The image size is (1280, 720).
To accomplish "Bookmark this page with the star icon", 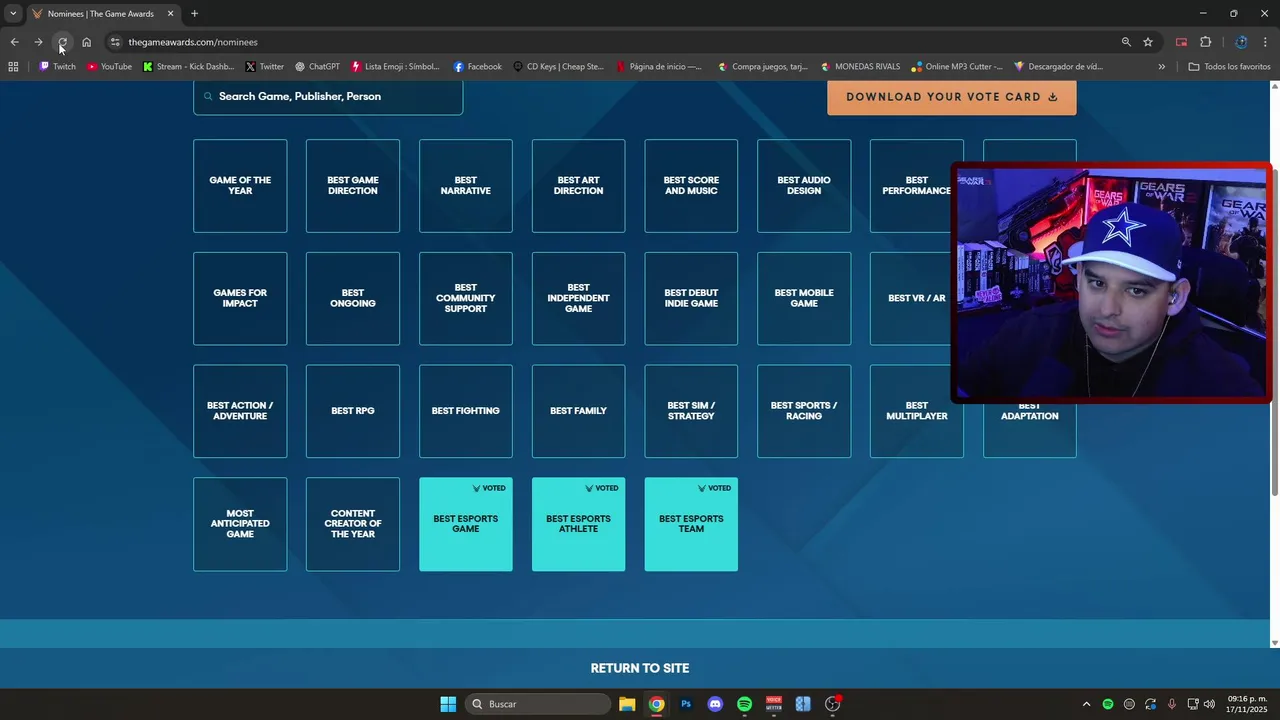I will (x=1148, y=42).
